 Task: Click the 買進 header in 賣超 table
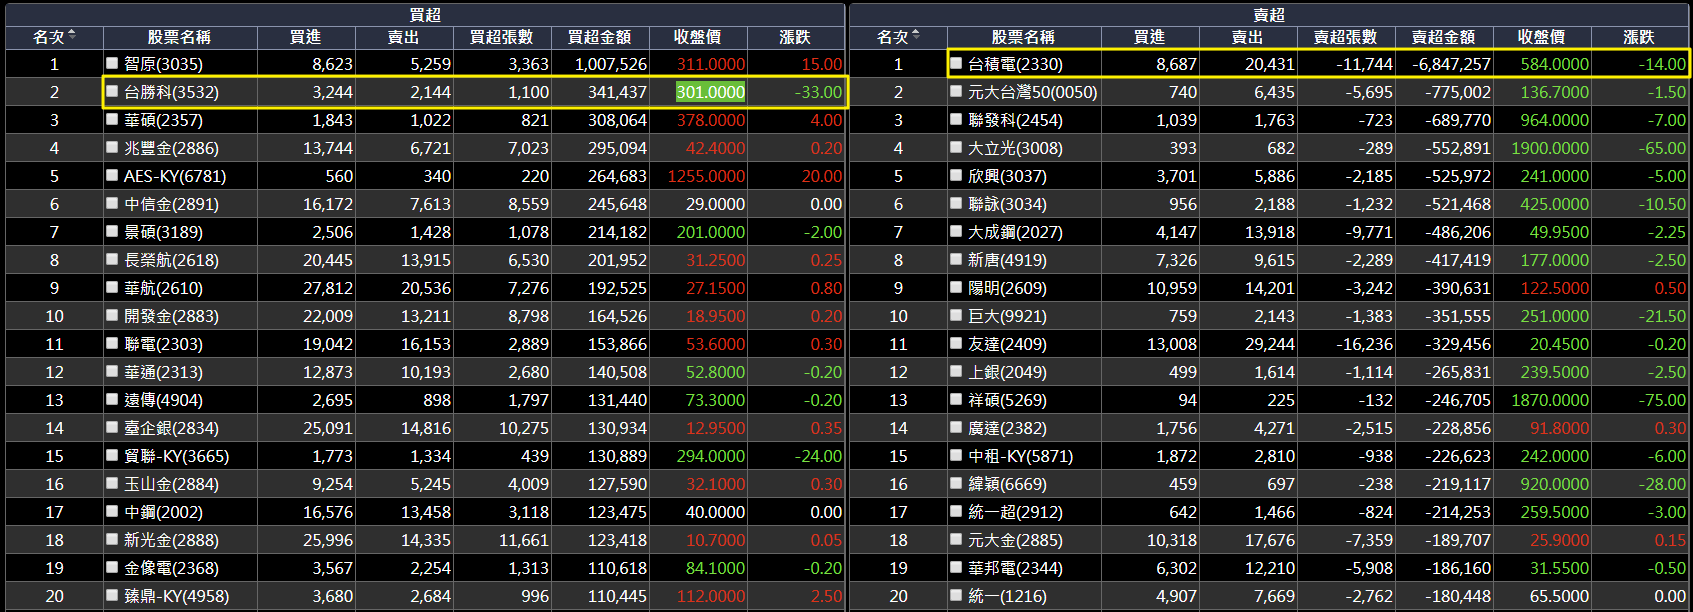(x=1149, y=37)
